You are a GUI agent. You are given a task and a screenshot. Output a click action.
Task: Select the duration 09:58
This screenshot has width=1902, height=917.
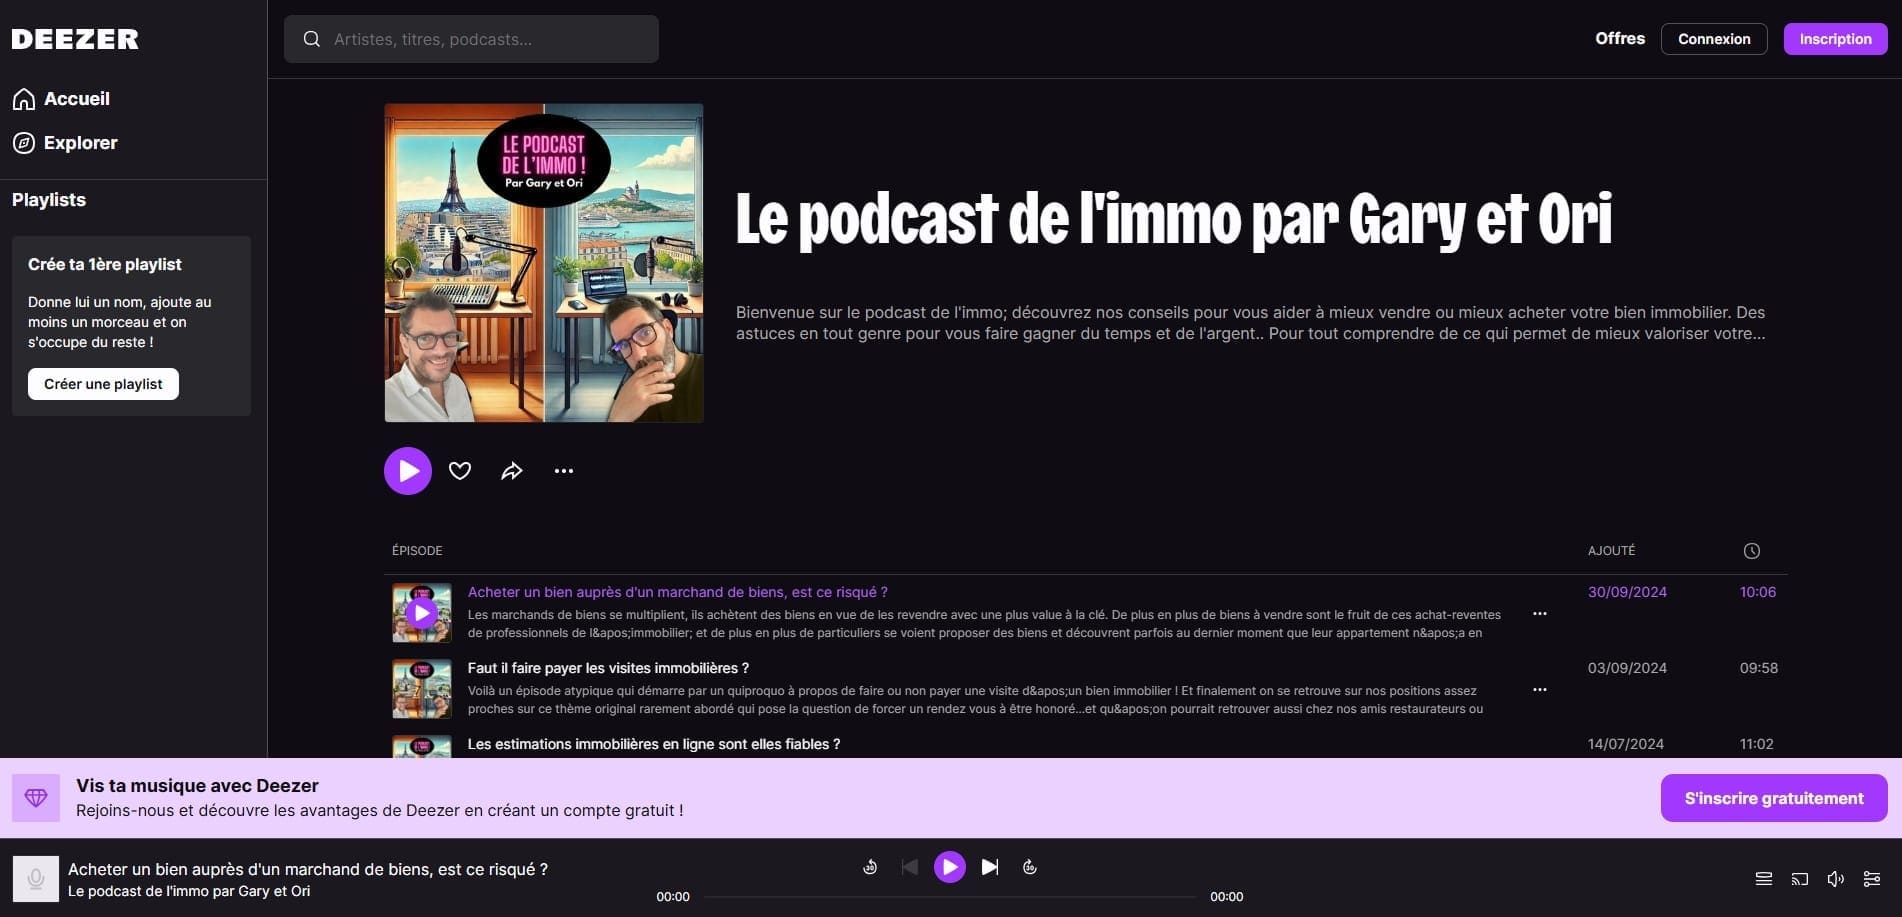(x=1759, y=668)
